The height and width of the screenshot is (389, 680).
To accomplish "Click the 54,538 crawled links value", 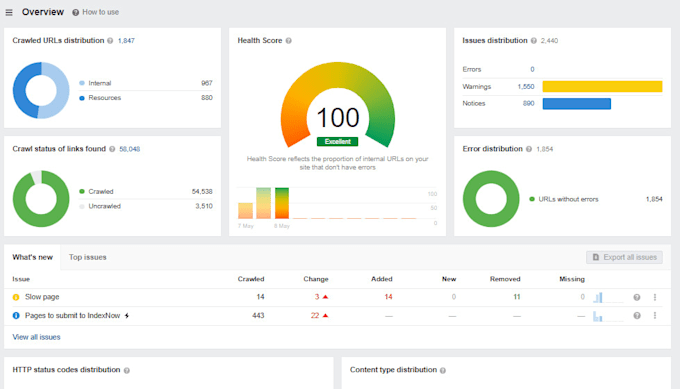I will 202,192.
